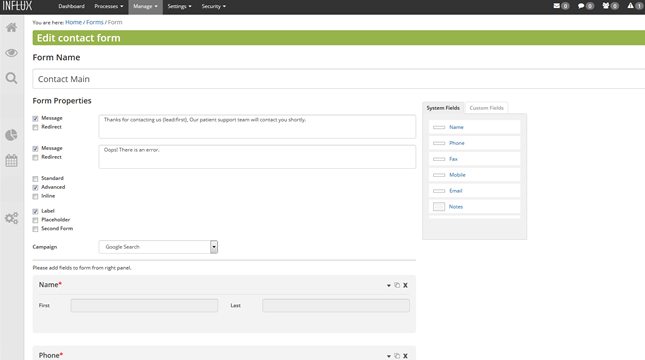Open the Settings dropdown menu
Viewport: 645px width, 360px height.
pyautogui.click(x=179, y=6)
